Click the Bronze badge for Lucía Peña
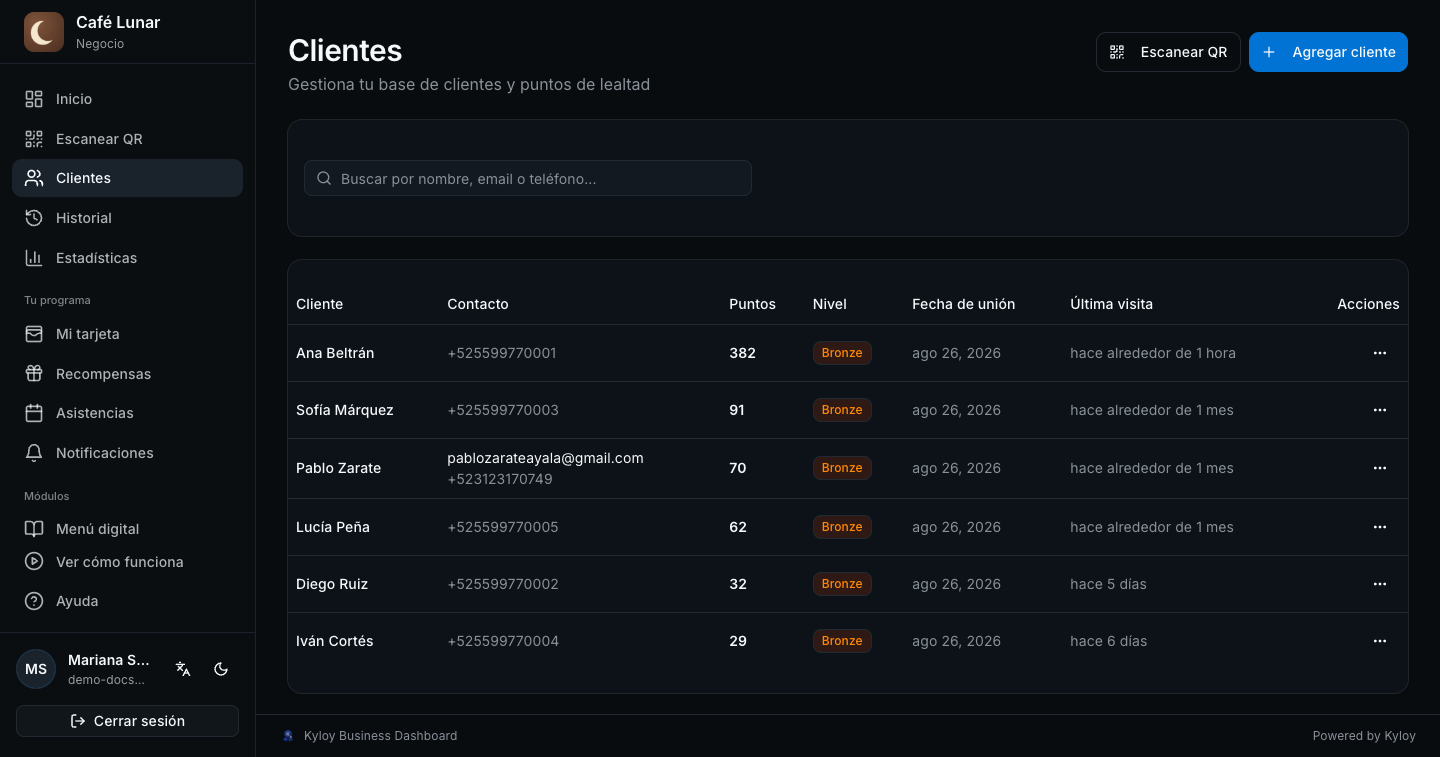Screen dimensions: 1440x757 [x=842, y=527]
